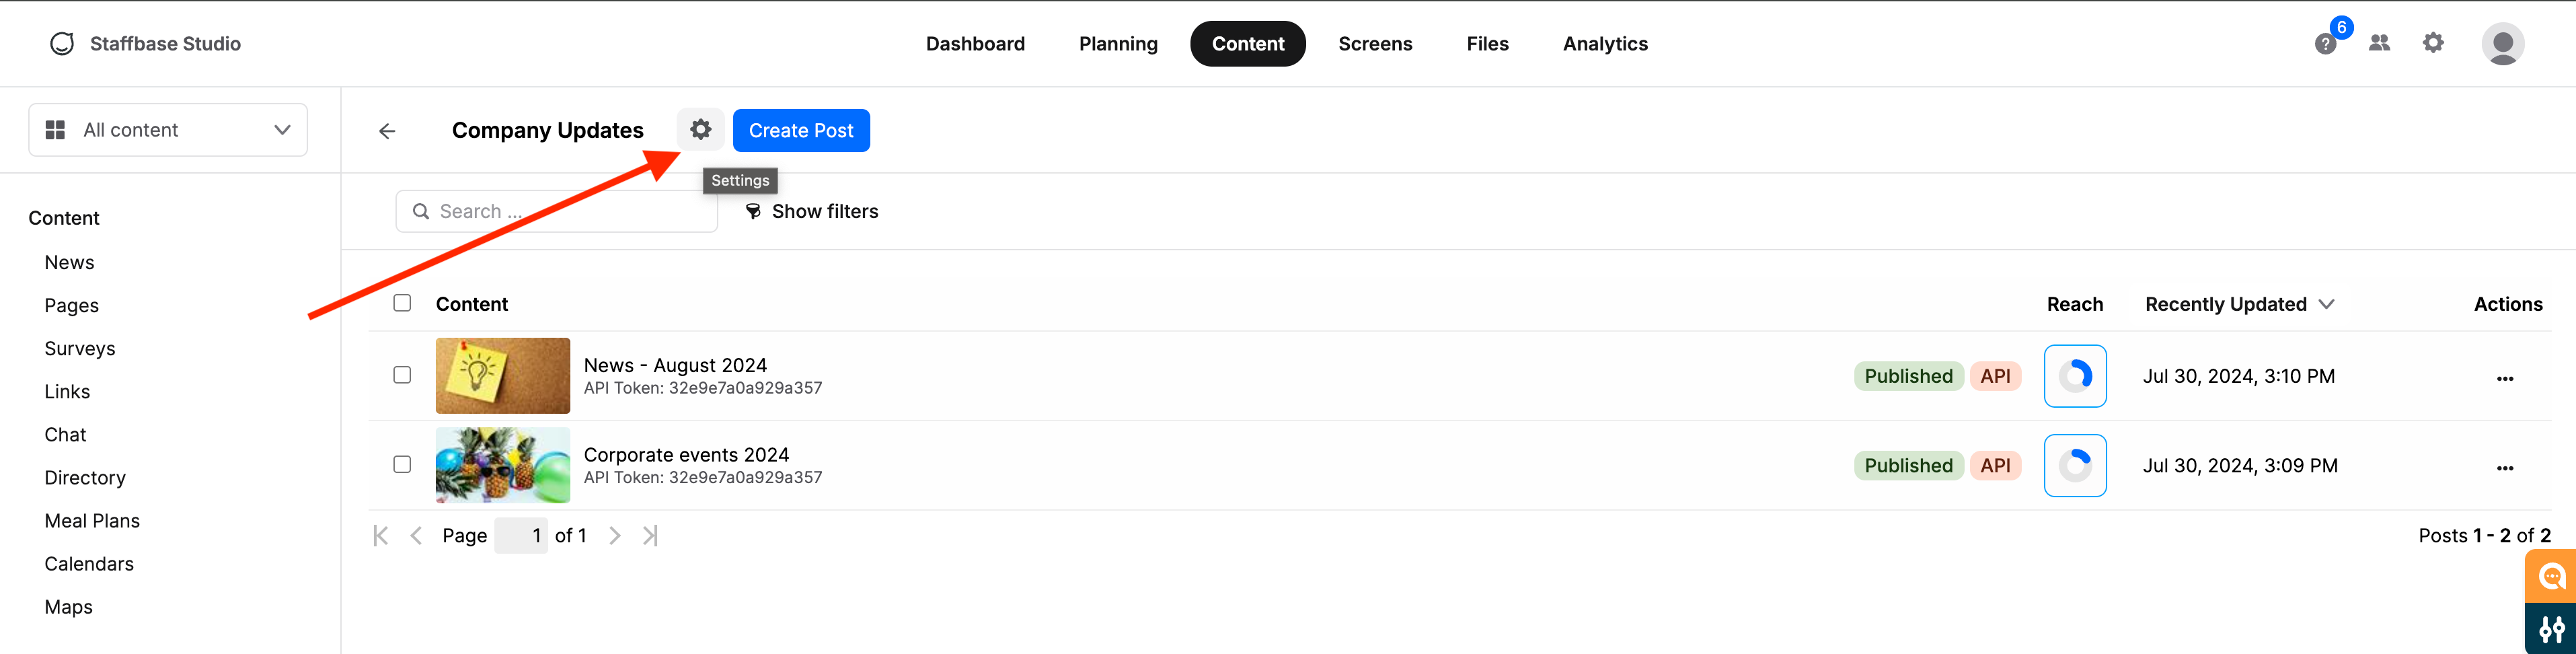
Task: Open global settings gear in top bar
Action: tap(2433, 43)
